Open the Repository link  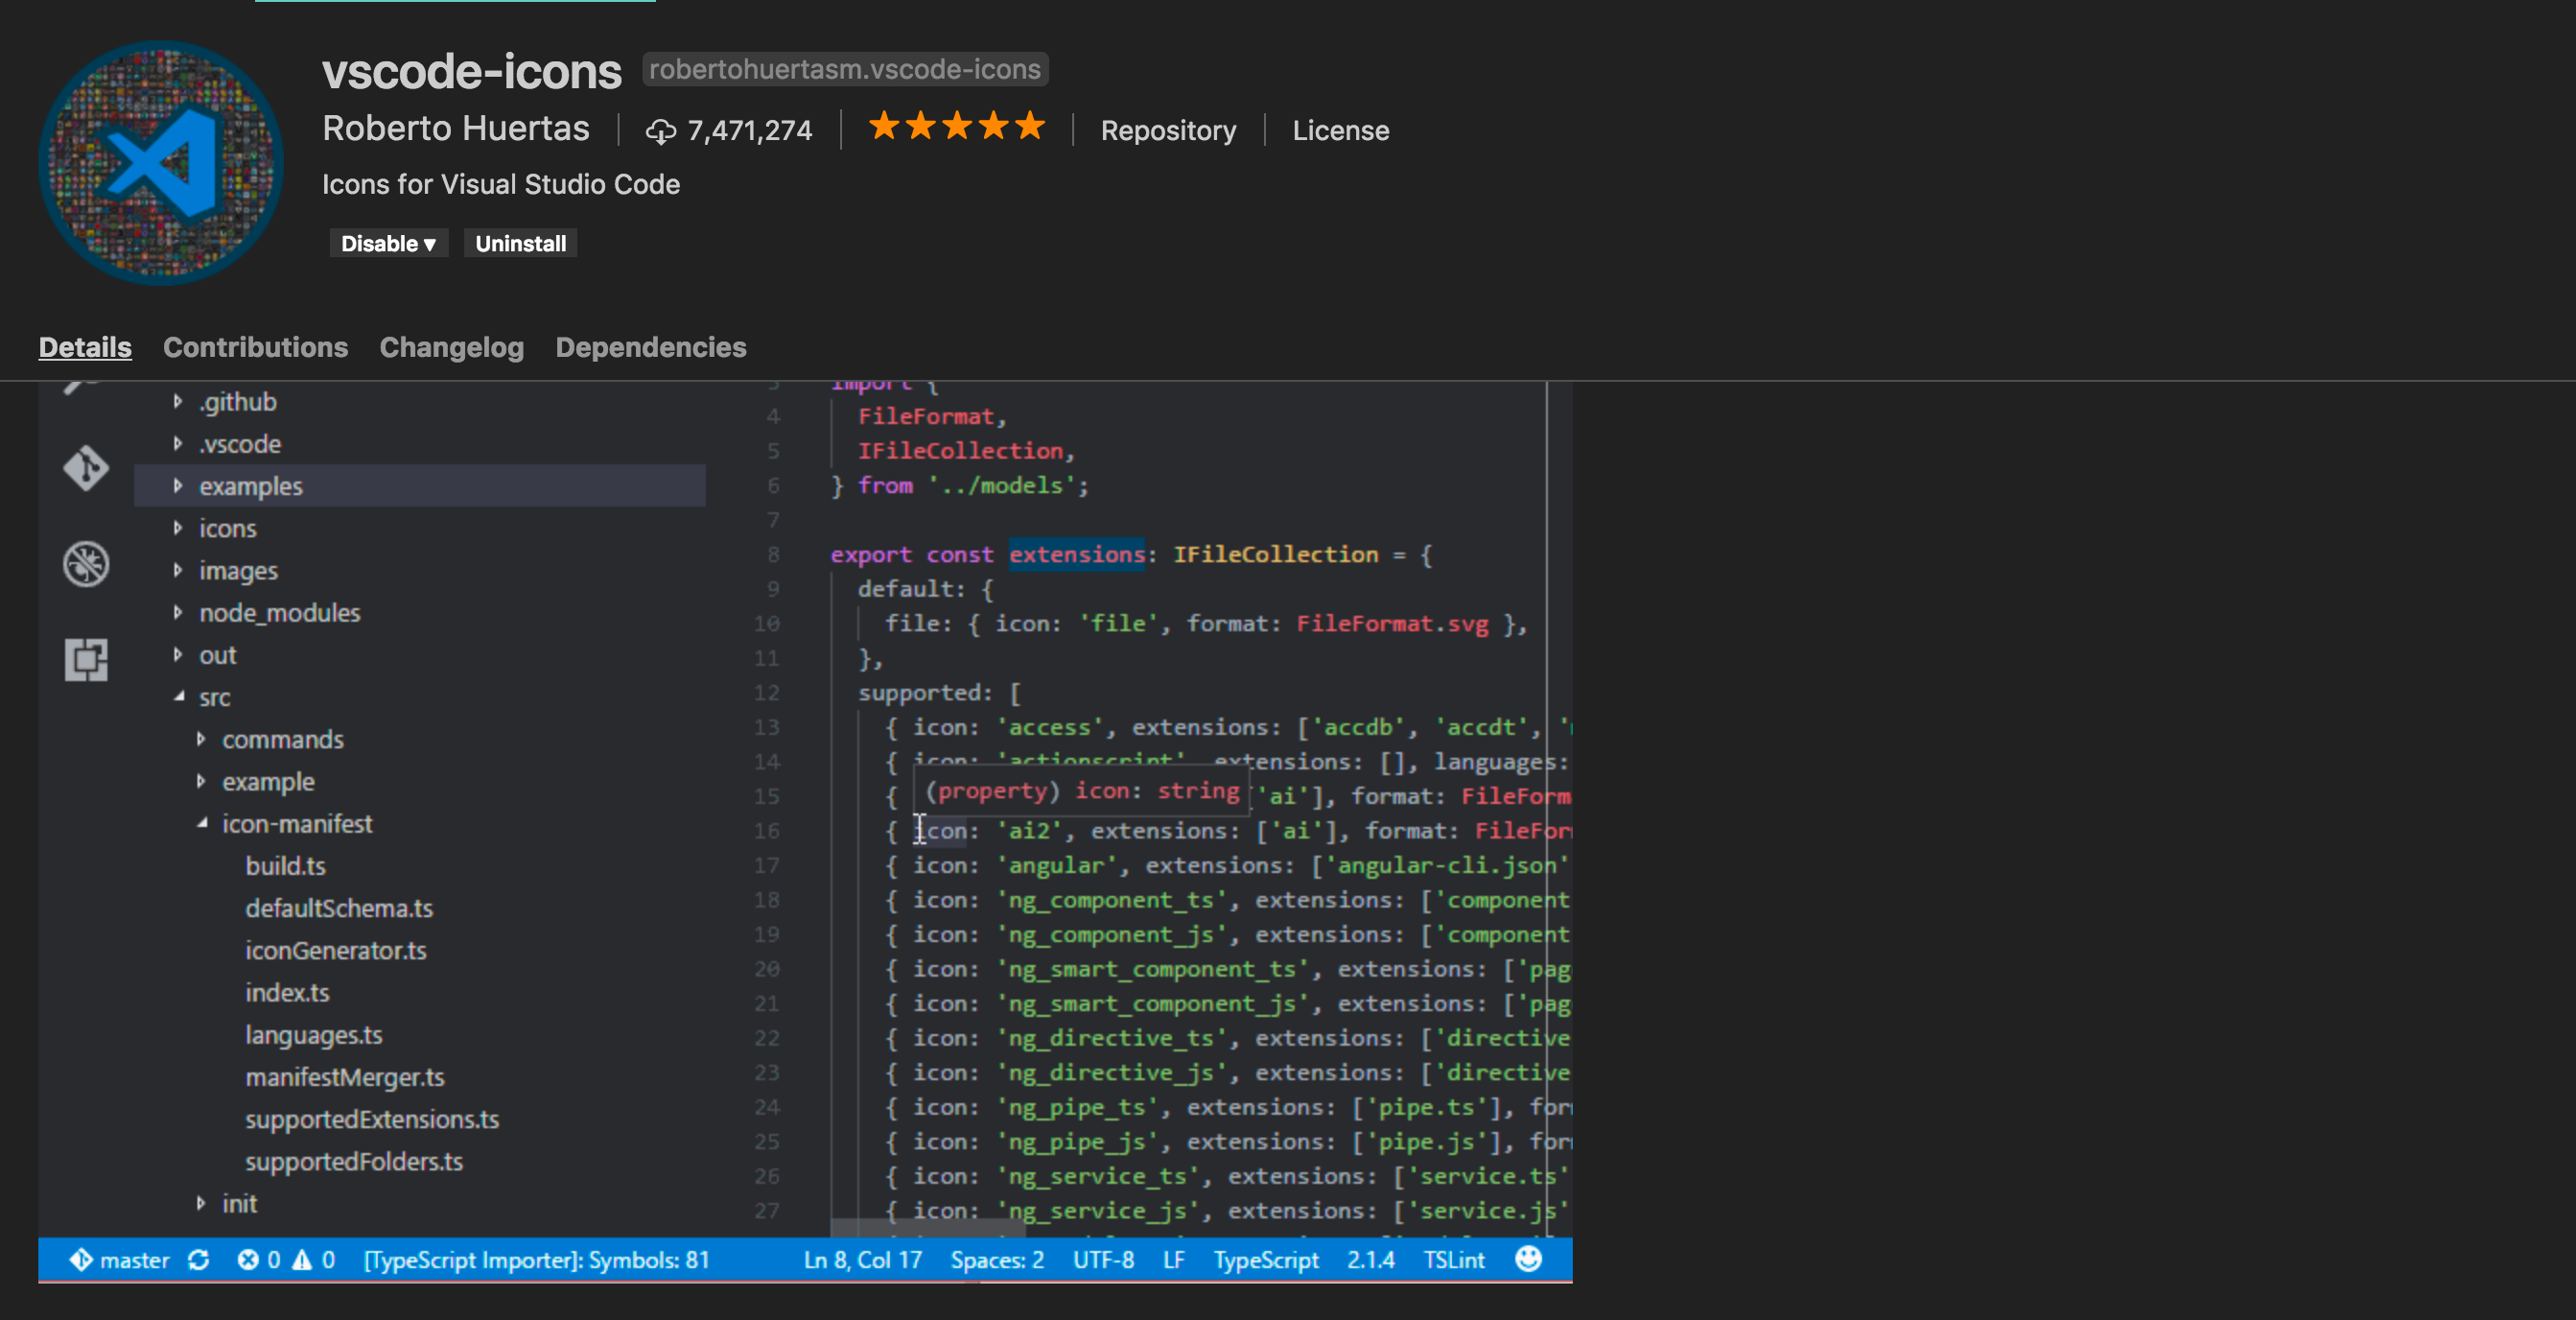coord(1168,130)
